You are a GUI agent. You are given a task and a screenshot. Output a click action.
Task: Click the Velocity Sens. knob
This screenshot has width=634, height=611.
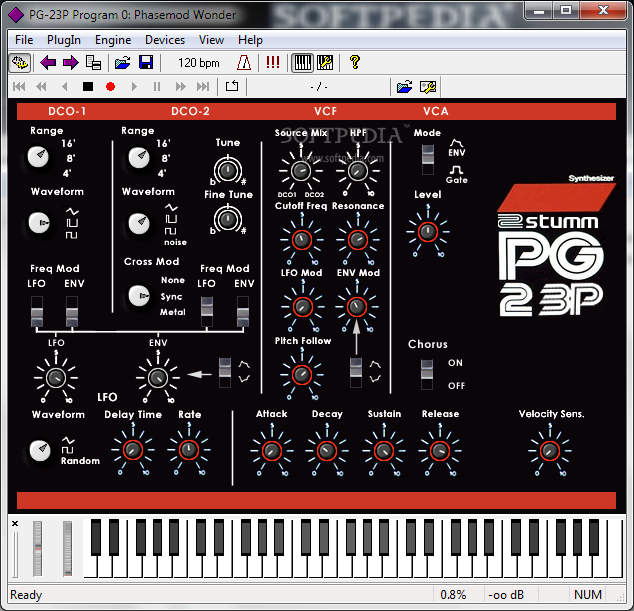pyautogui.click(x=550, y=450)
